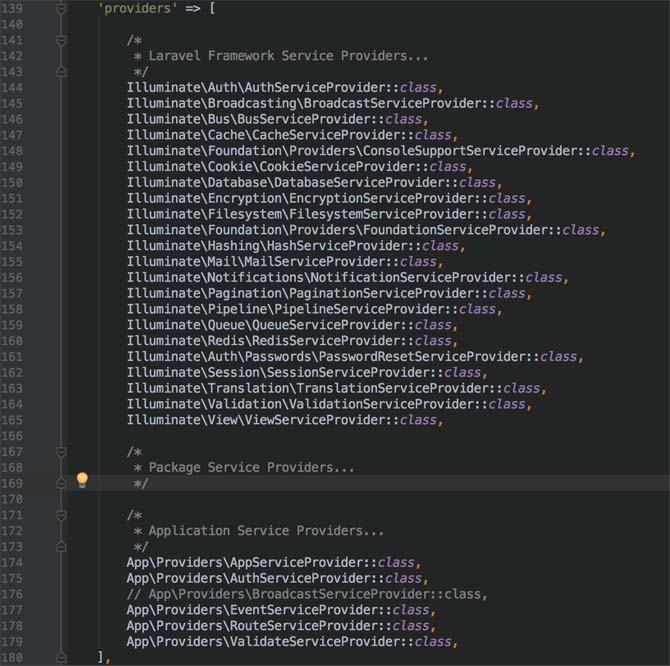Collapse the Laravel Framework comment fold at line 141
This screenshot has width=670, height=666.
tap(62, 40)
